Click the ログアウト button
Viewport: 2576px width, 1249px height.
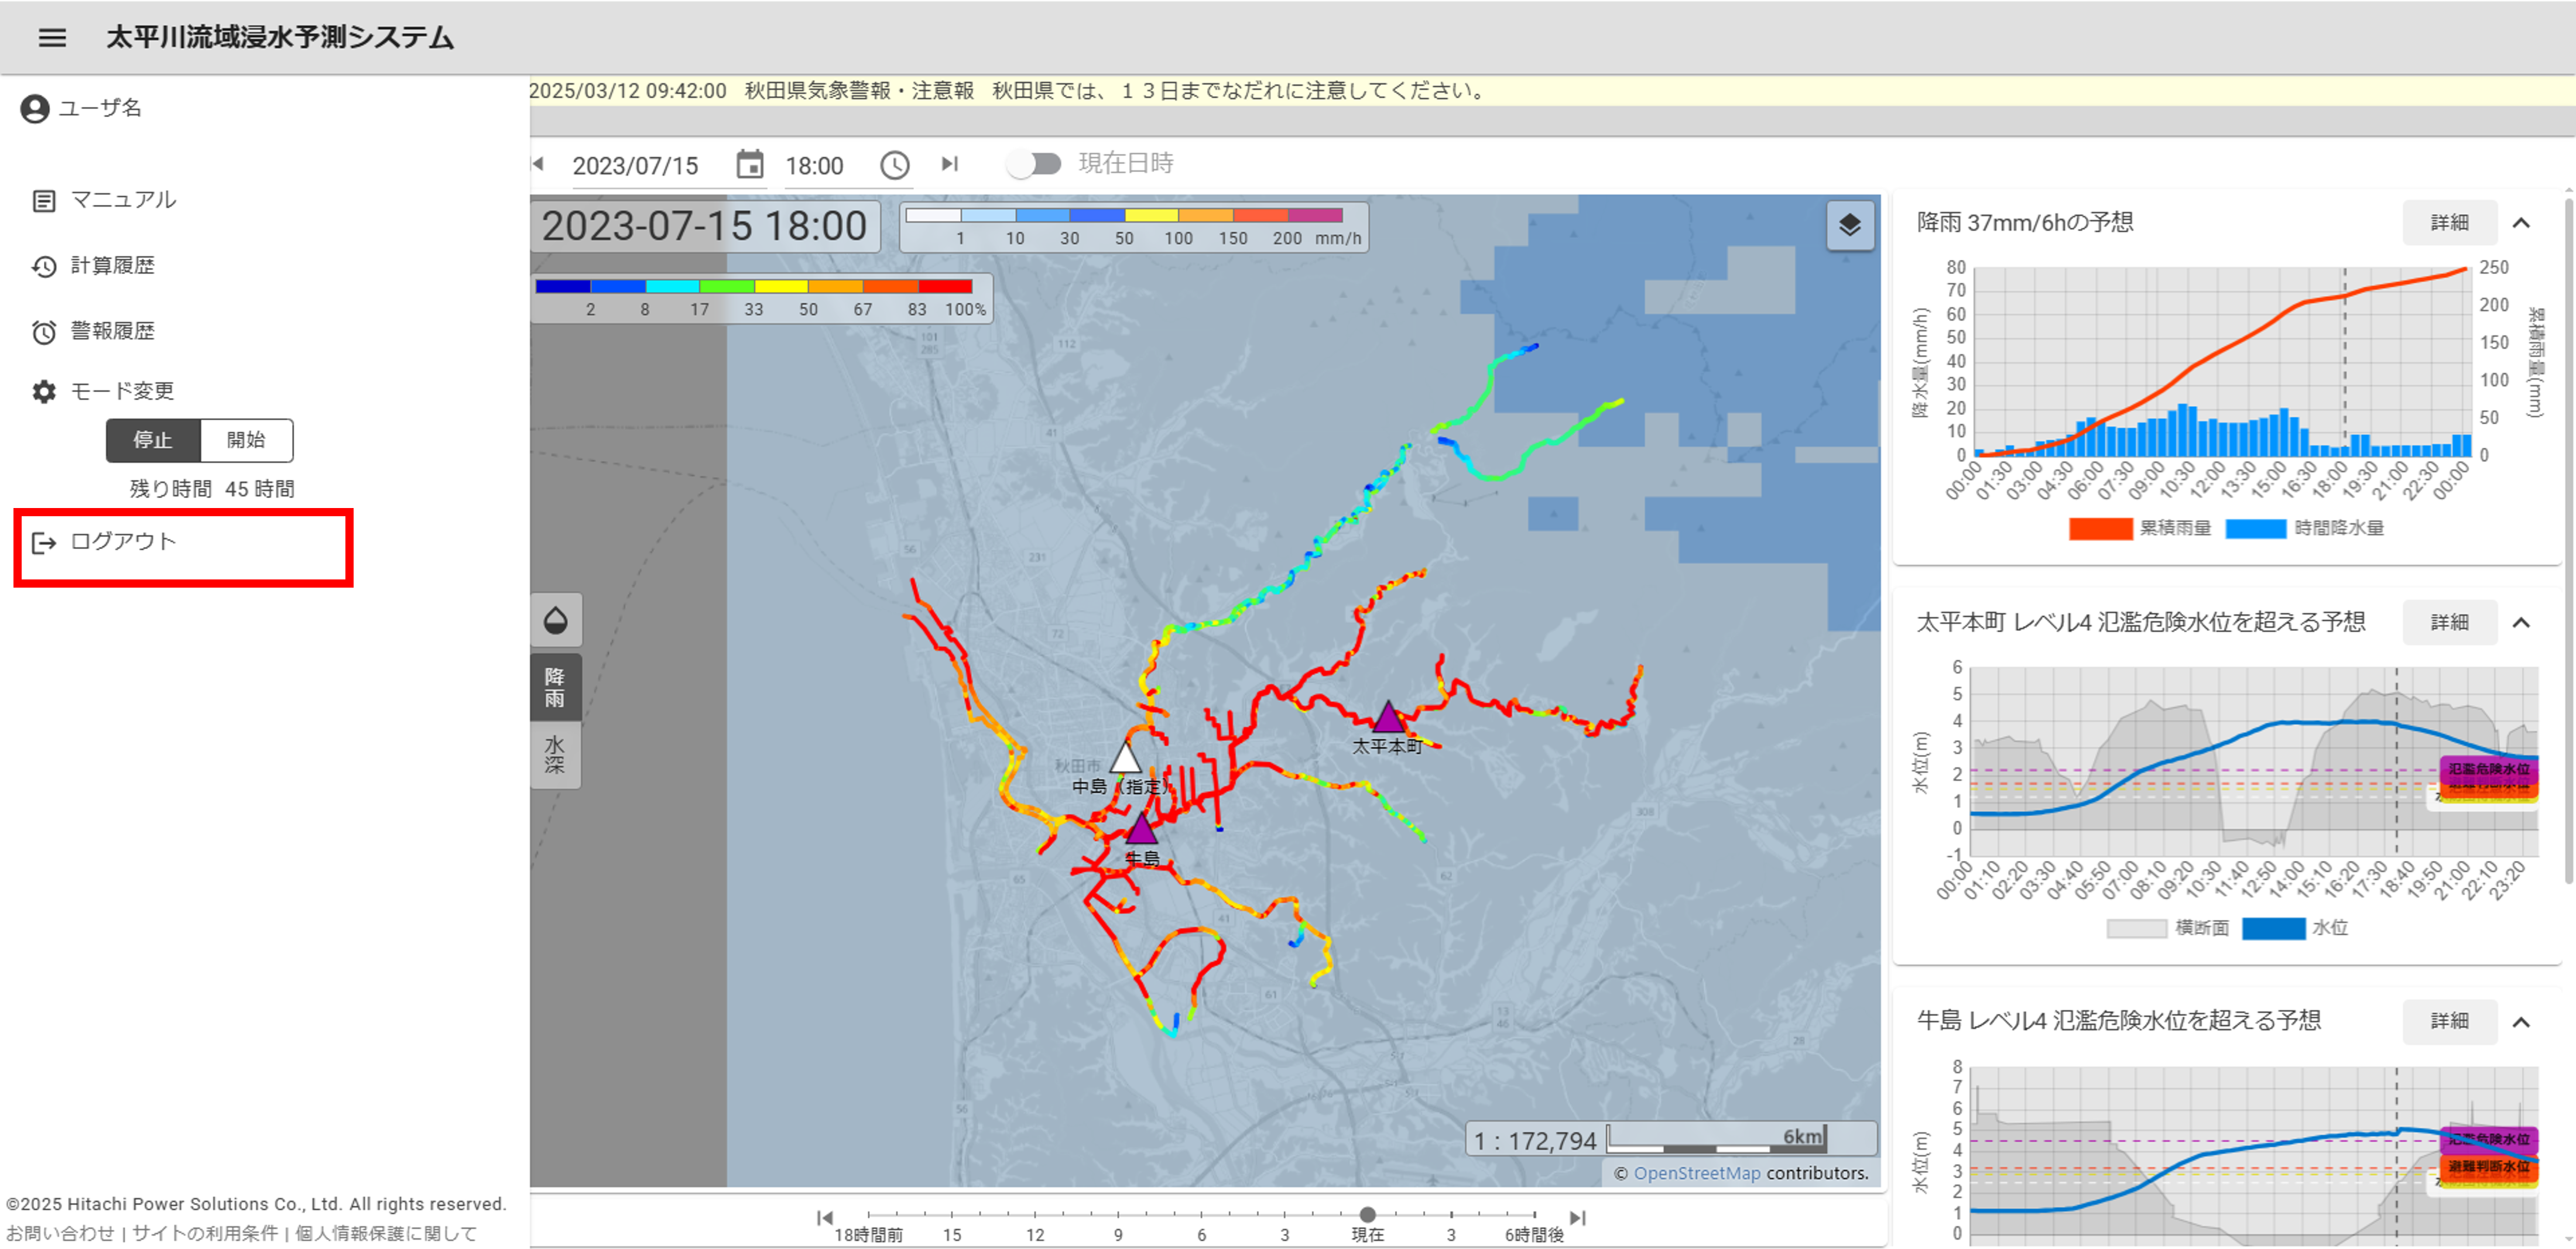coord(122,542)
